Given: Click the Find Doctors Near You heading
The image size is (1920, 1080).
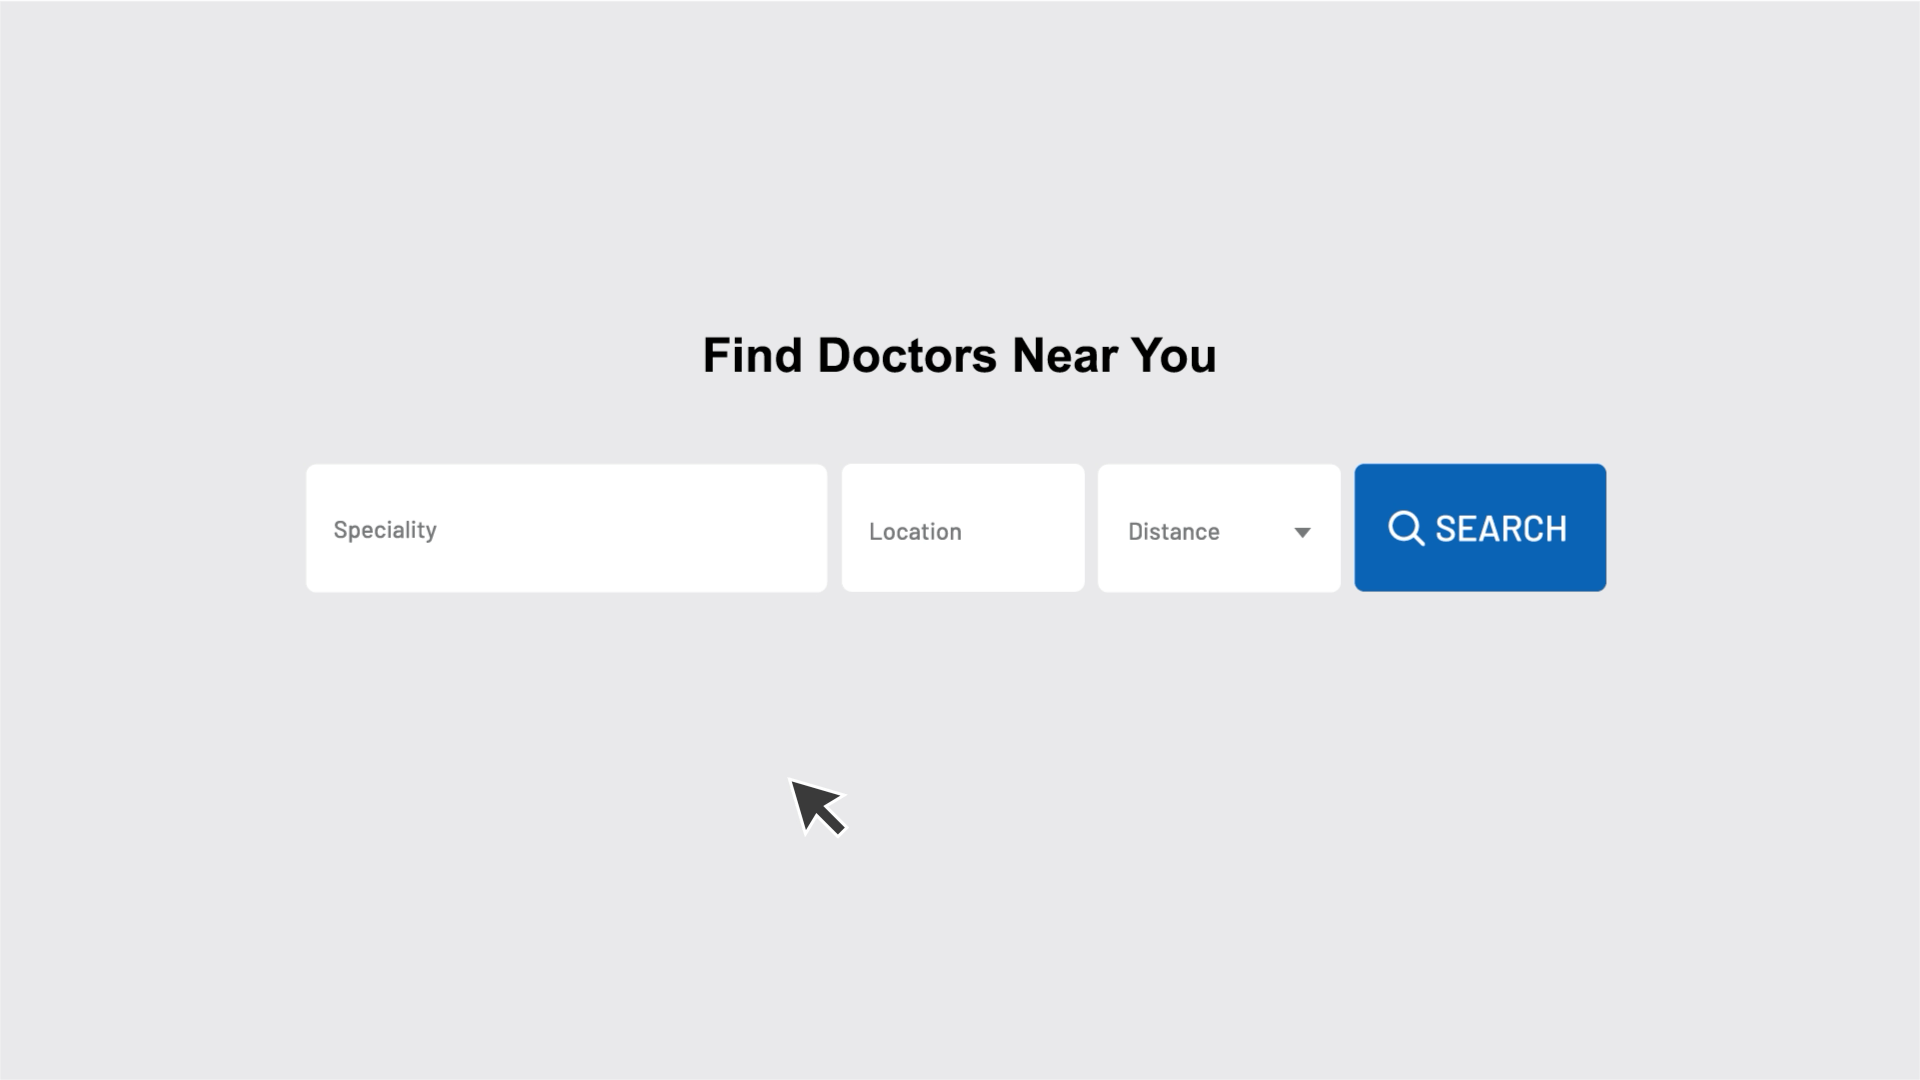Looking at the screenshot, I should click(x=960, y=355).
